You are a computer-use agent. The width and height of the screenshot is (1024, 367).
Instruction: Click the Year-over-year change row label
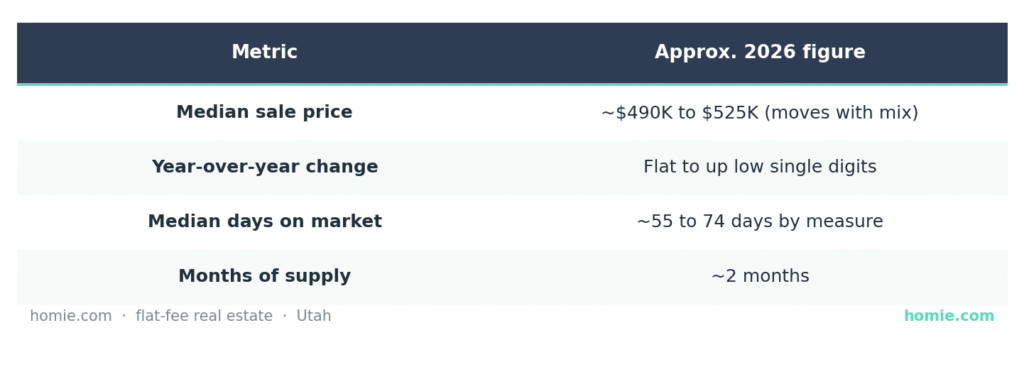264,167
